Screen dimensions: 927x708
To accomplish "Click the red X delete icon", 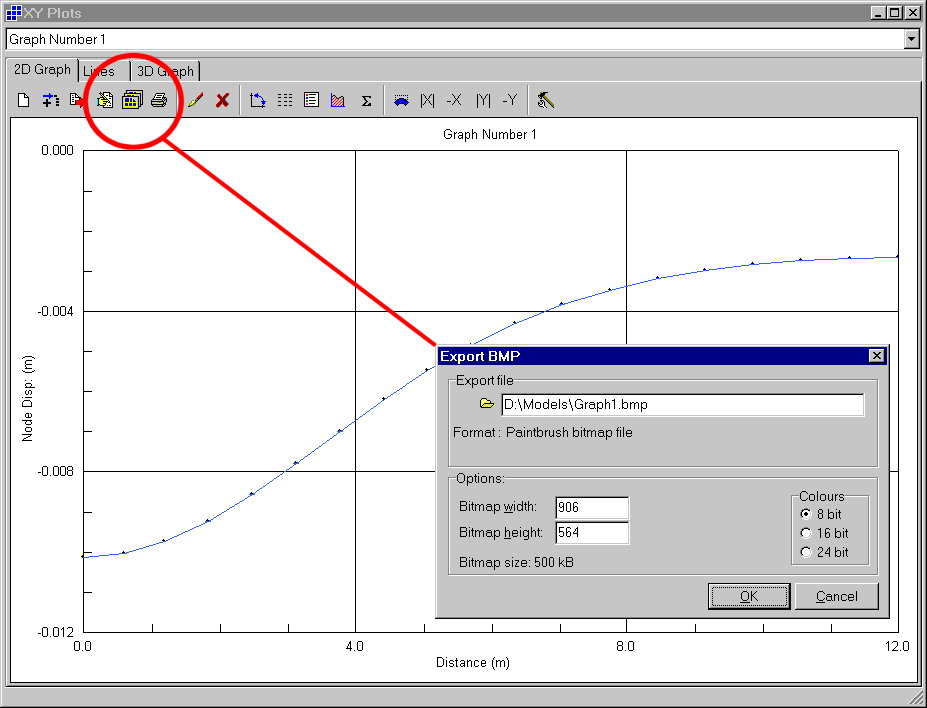I will pyautogui.click(x=223, y=100).
